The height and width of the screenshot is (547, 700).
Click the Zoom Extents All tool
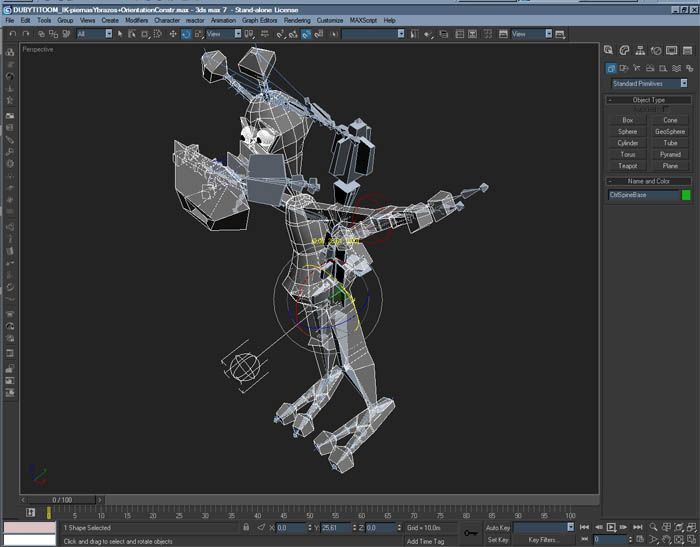click(692, 527)
